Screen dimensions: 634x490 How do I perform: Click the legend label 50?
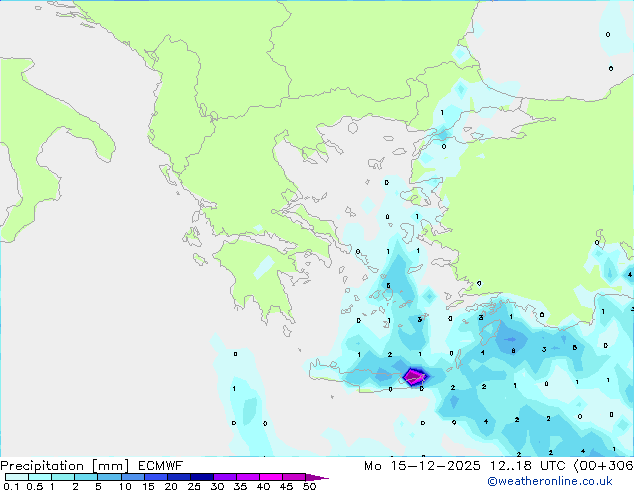[309, 486]
